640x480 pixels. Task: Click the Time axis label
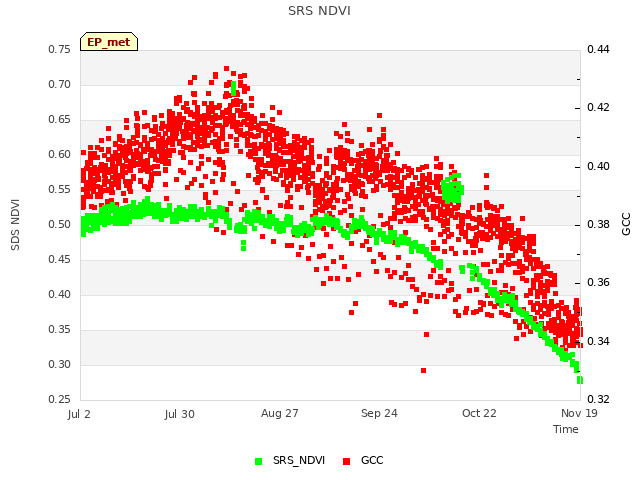tap(565, 429)
